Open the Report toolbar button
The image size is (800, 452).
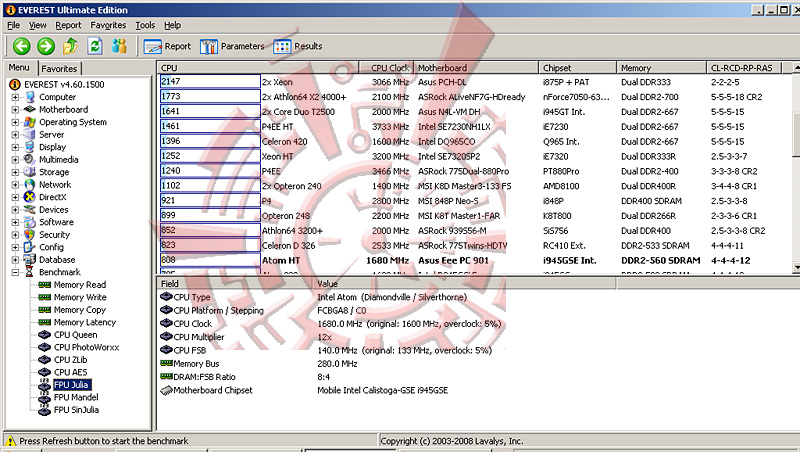pos(167,46)
